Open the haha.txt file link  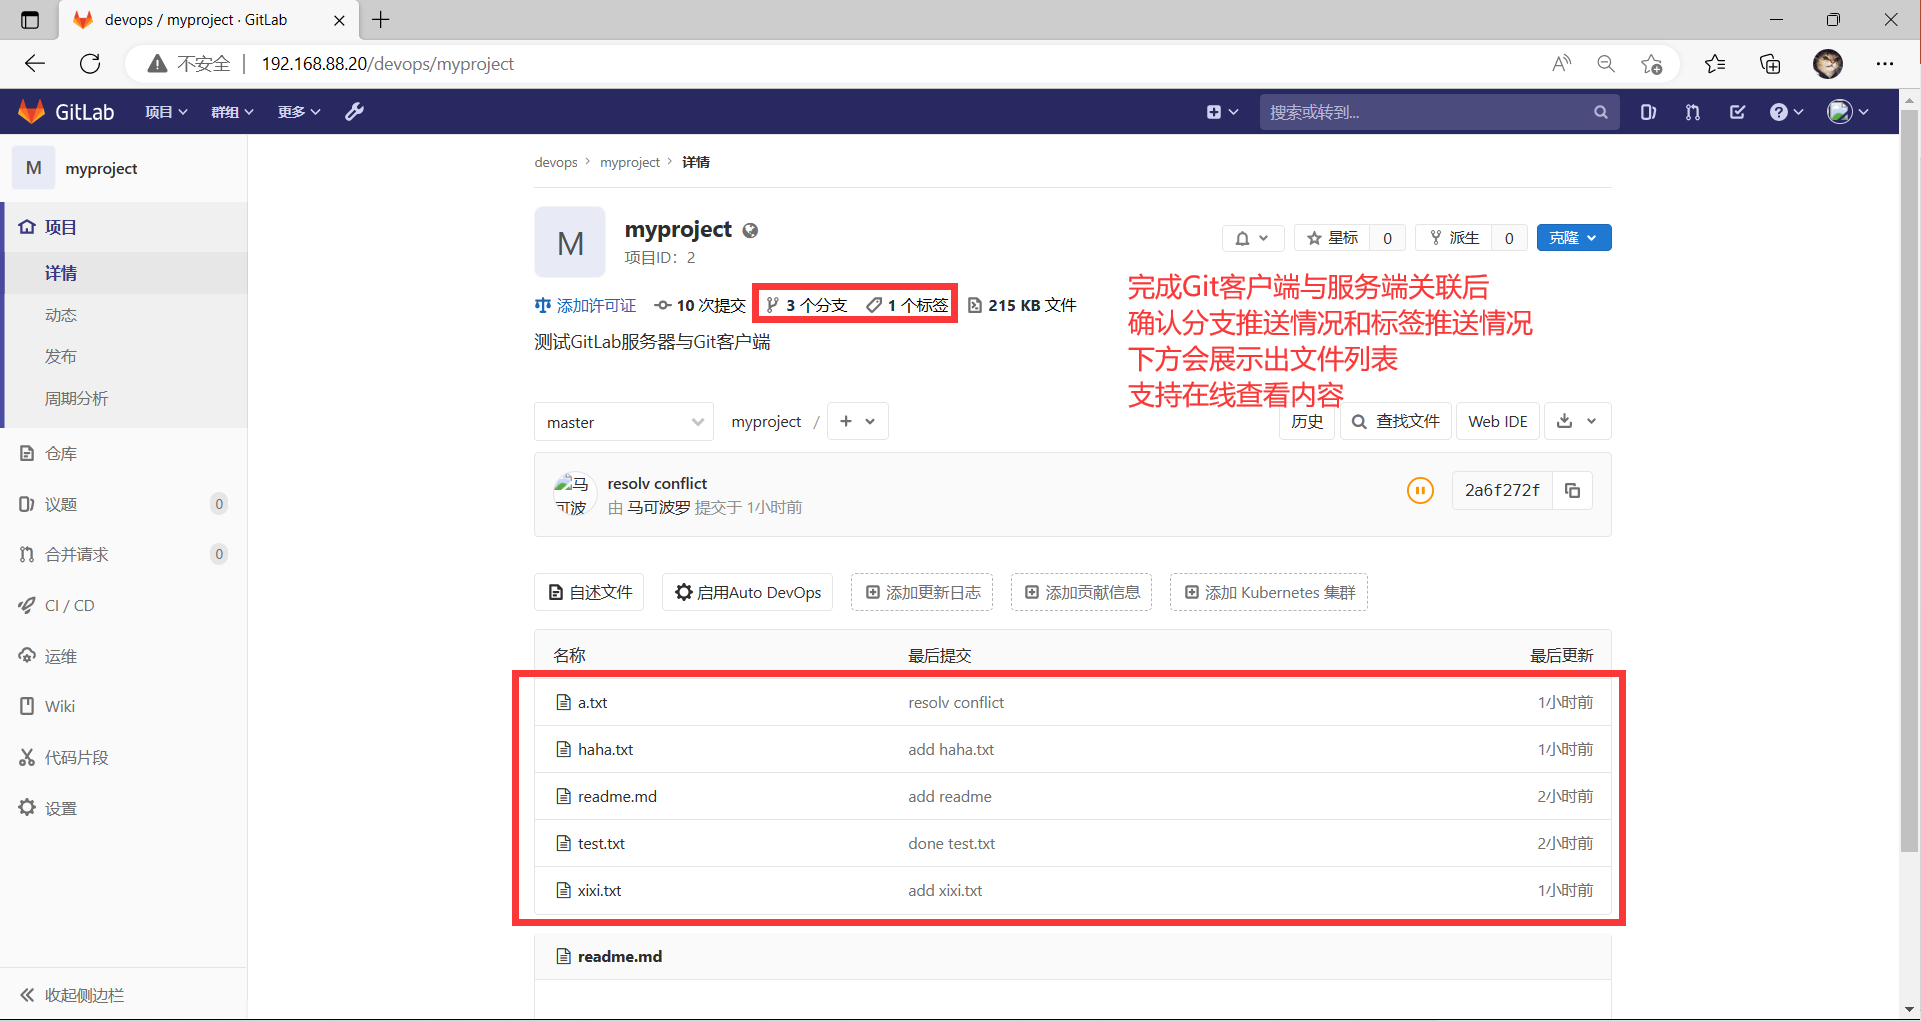(x=605, y=750)
